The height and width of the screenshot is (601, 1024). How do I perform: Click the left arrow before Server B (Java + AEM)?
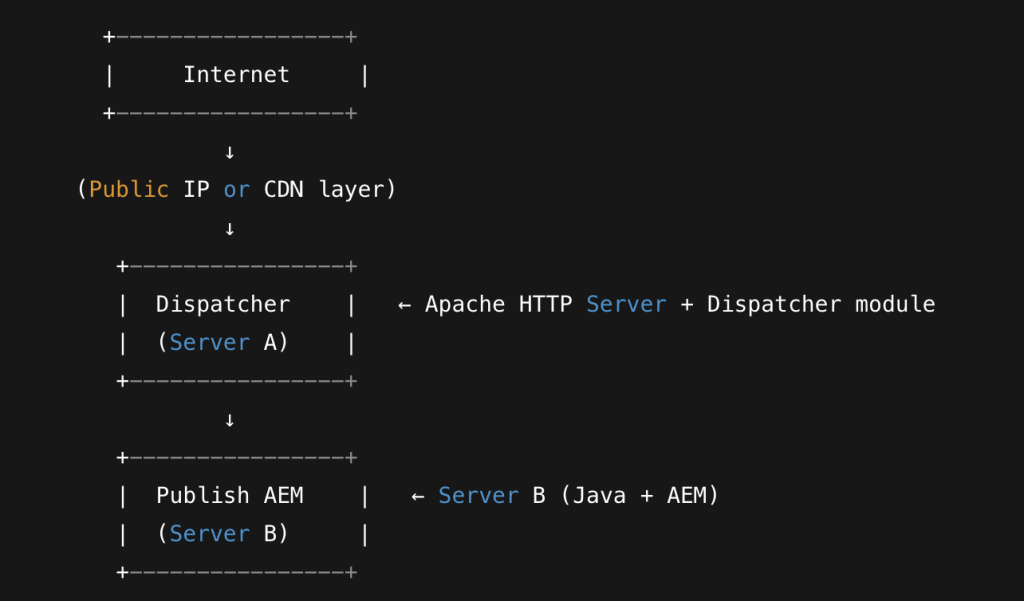point(418,495)
